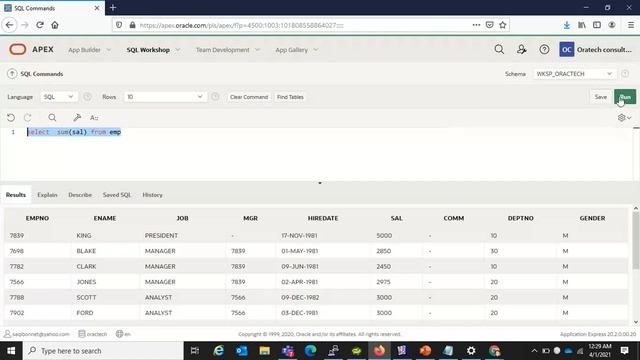The height and width of the screenshot is (360, 640).
Task: Open File Explorer from the taskbar
Action: 264,351
